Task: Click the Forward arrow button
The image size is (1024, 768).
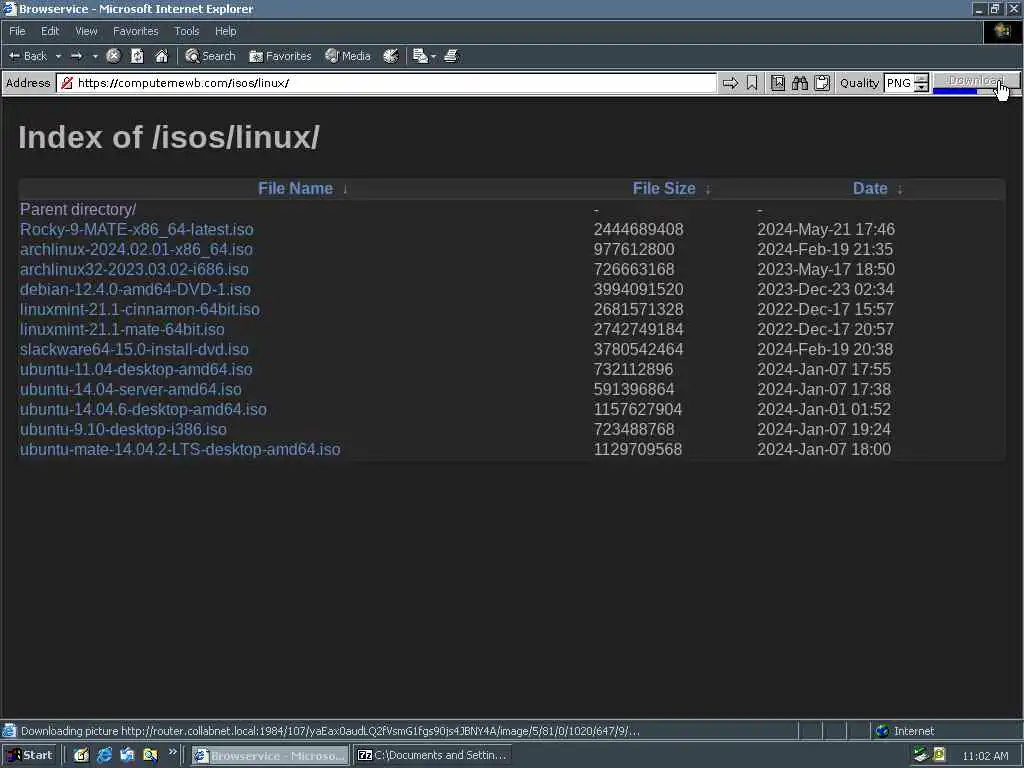Action: 76,56
